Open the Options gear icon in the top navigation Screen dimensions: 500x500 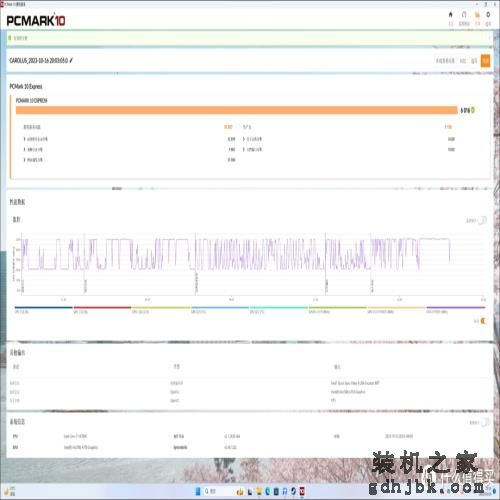pyautogui.click(x=488, y=15)
